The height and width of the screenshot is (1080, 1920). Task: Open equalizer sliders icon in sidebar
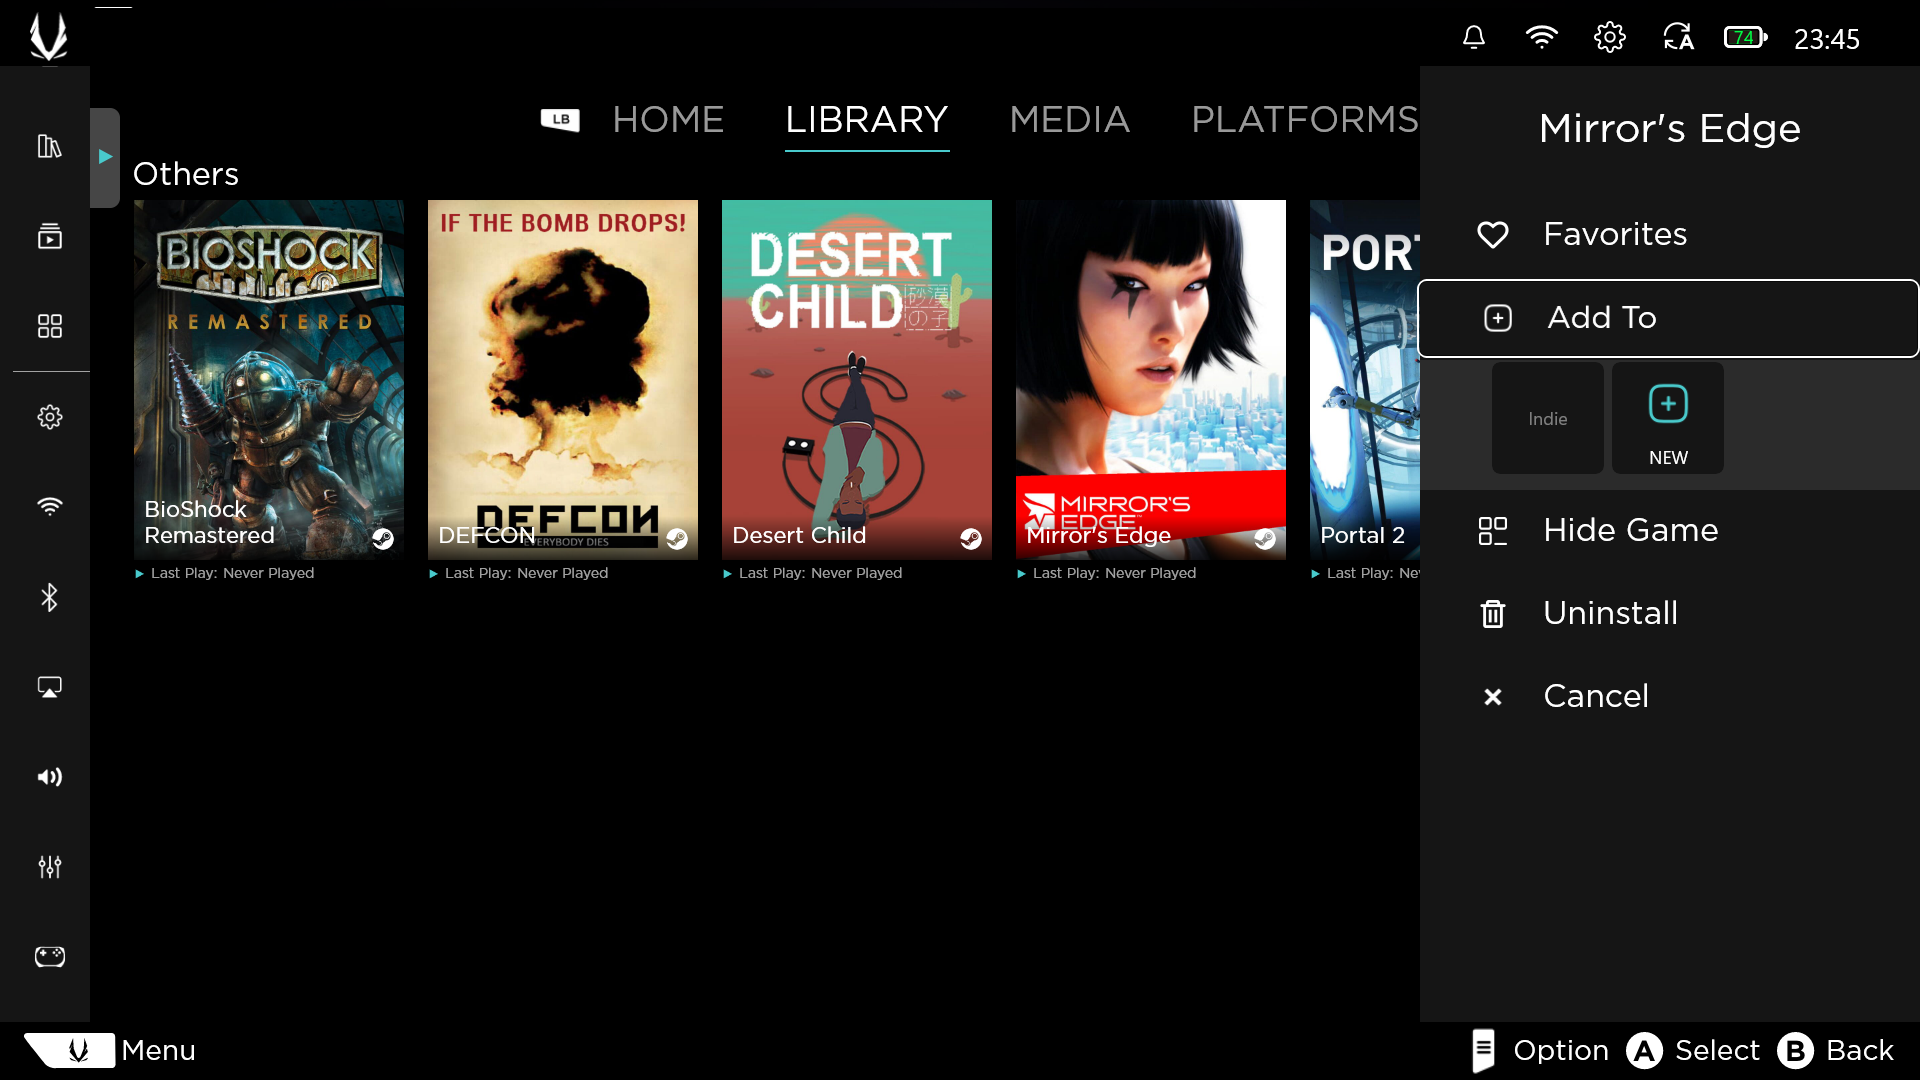[49, 867]
